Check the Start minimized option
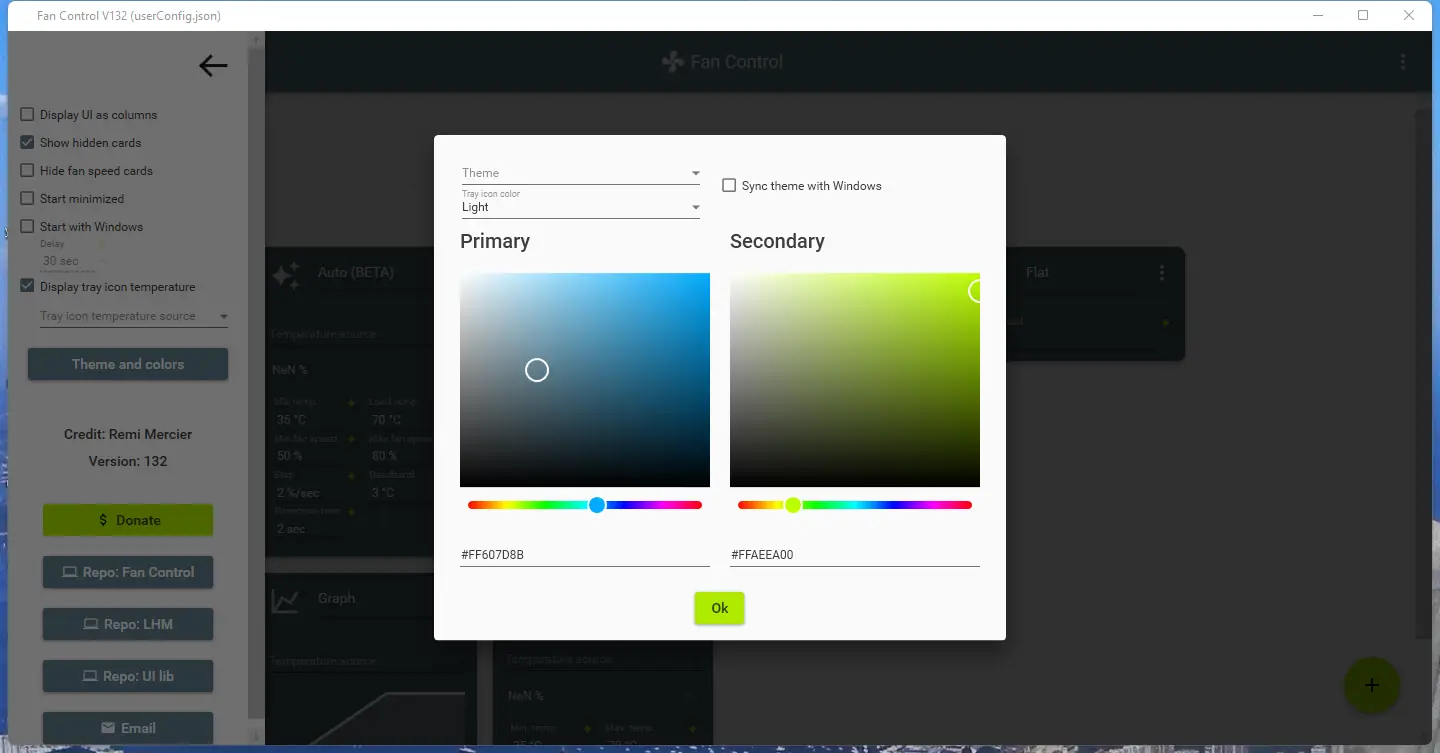This screenshot has width=1440, height=753. 28,199
